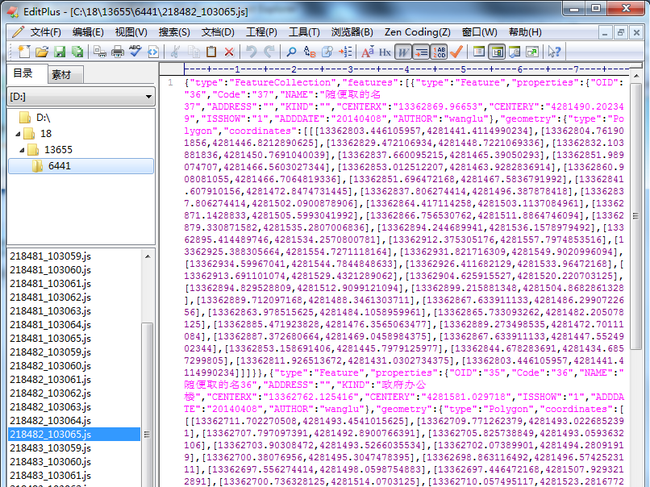
Task: Open the 工程(P) menu
Action: point(262,32)
